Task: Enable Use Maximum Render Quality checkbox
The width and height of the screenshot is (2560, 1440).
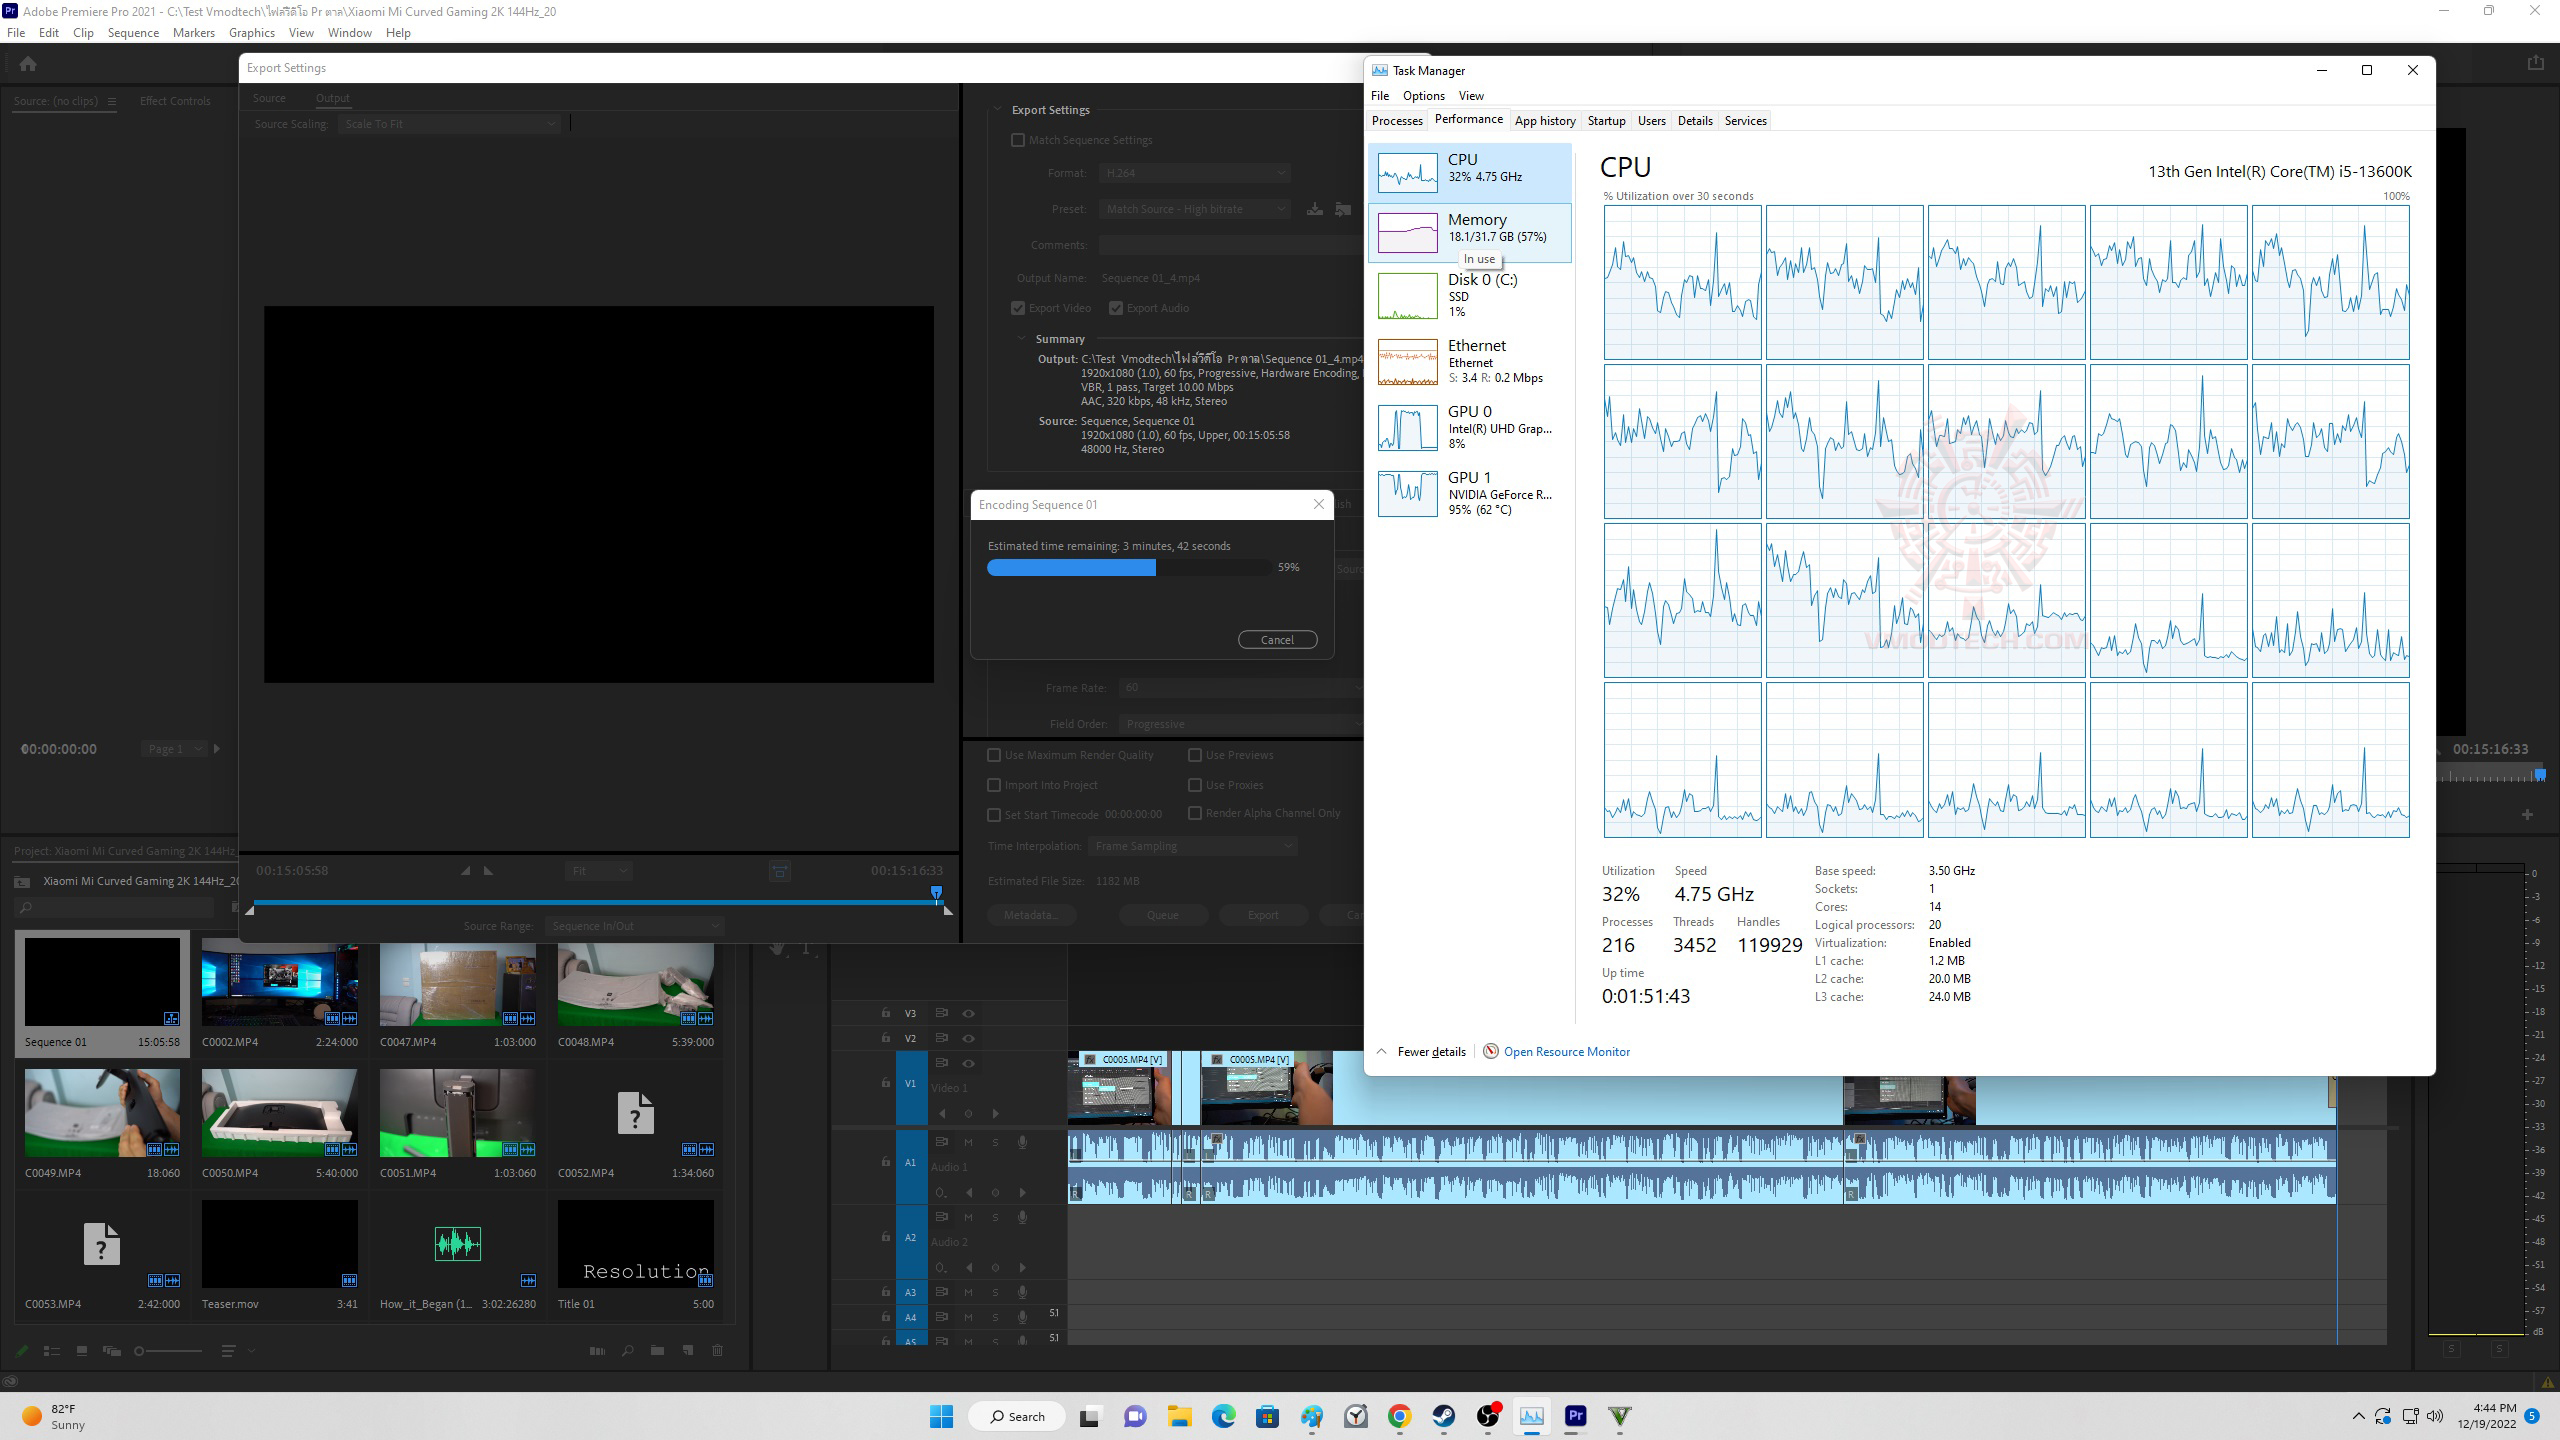Action: pos(994,756)
